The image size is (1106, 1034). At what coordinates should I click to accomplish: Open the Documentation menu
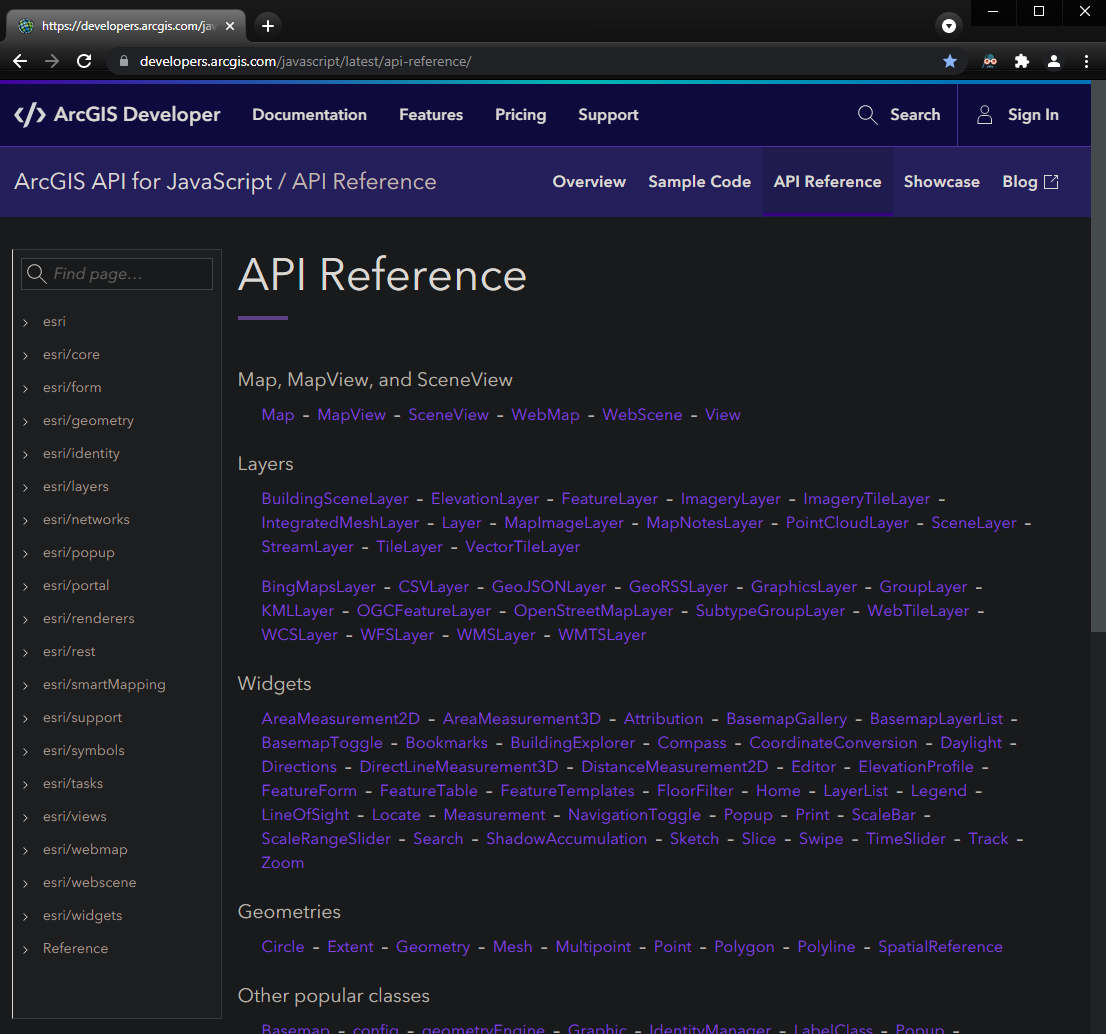310,114
